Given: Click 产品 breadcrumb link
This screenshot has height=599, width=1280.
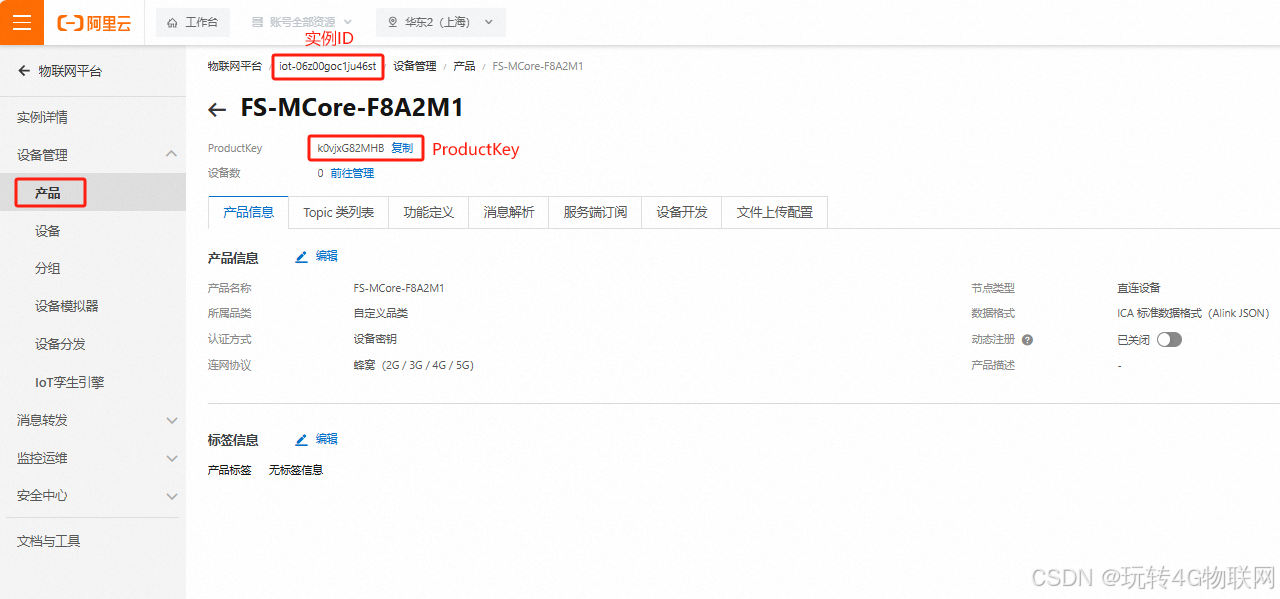Looking at the screenshot, I should coord(464,66).
